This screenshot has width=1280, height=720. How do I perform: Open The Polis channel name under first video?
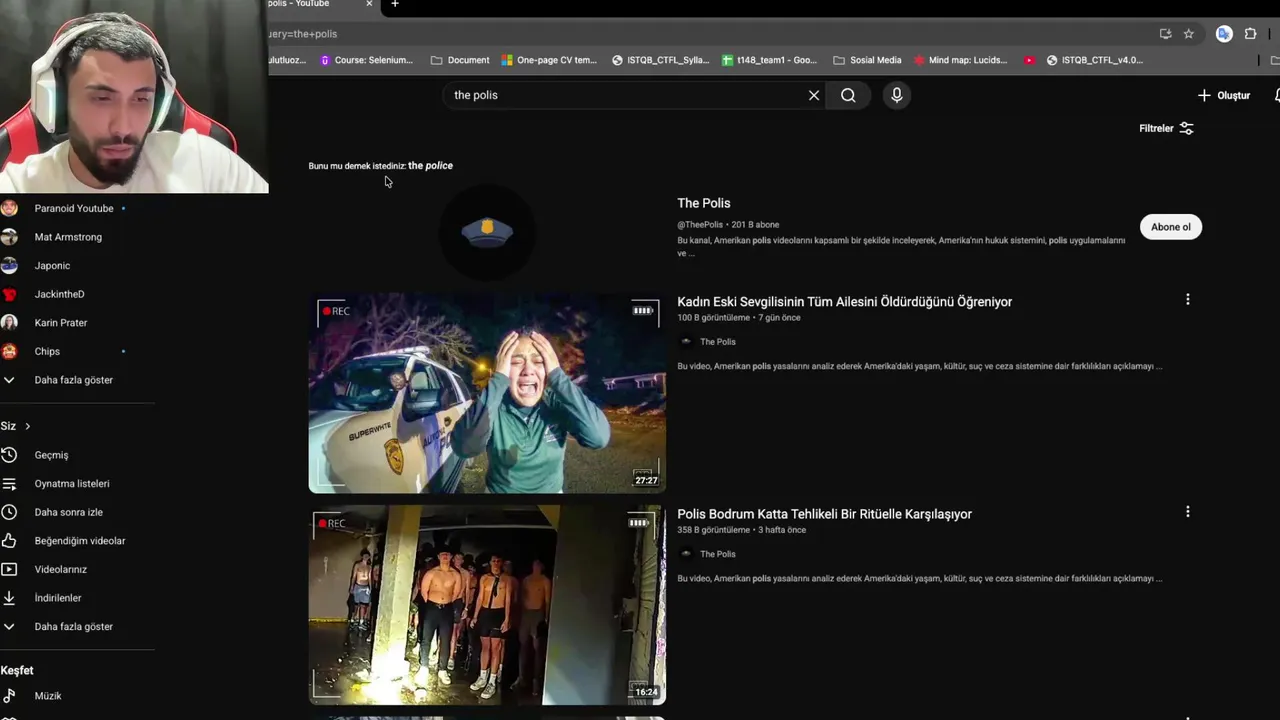717,342
